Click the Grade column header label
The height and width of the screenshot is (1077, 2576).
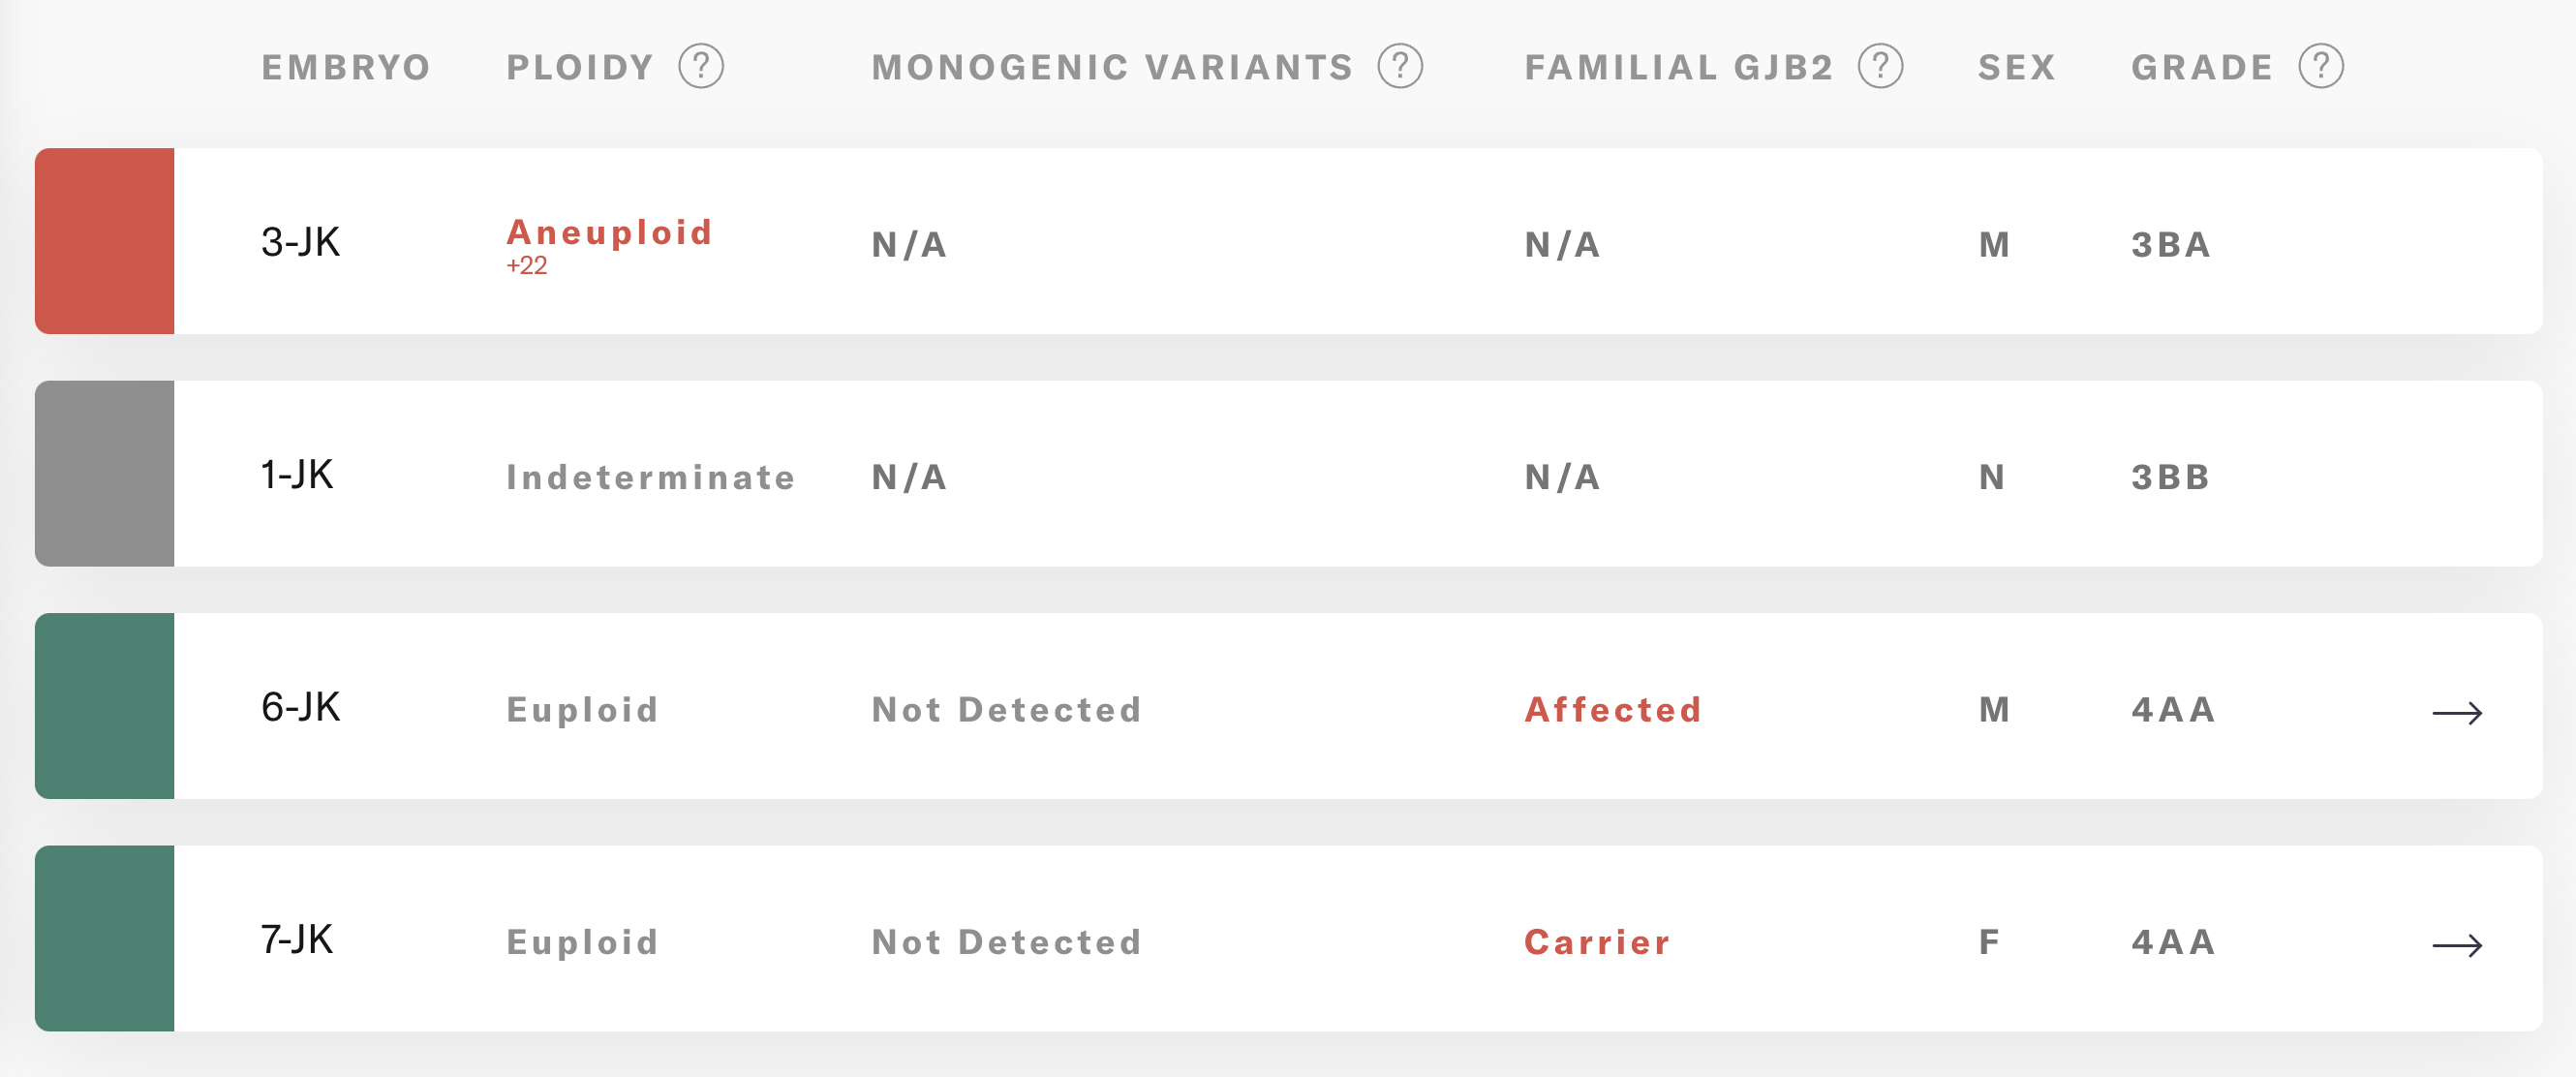(2201, 67)
